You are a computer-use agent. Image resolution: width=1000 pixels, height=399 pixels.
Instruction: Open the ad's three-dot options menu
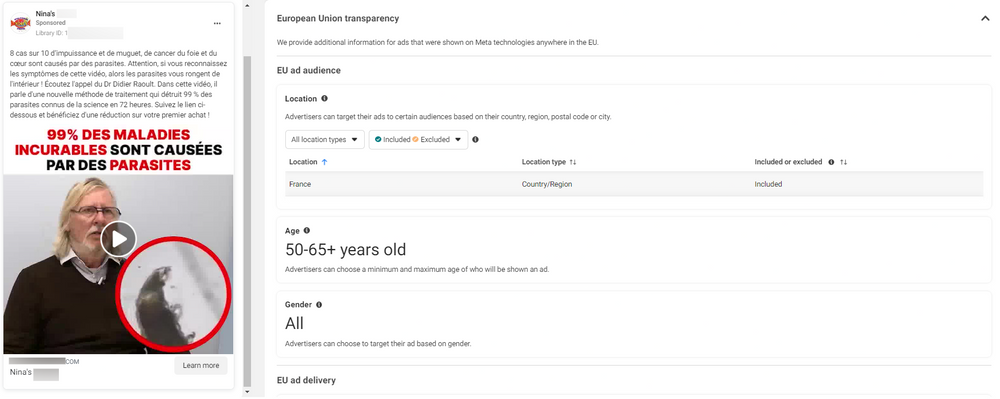(x=217, y=24)
